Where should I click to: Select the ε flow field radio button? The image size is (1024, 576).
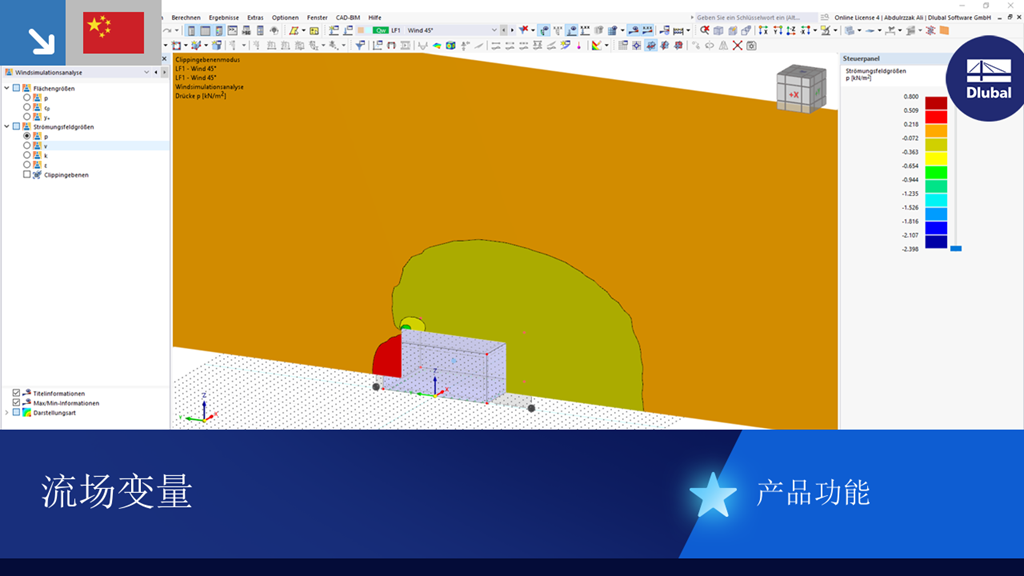coord(27,165)
